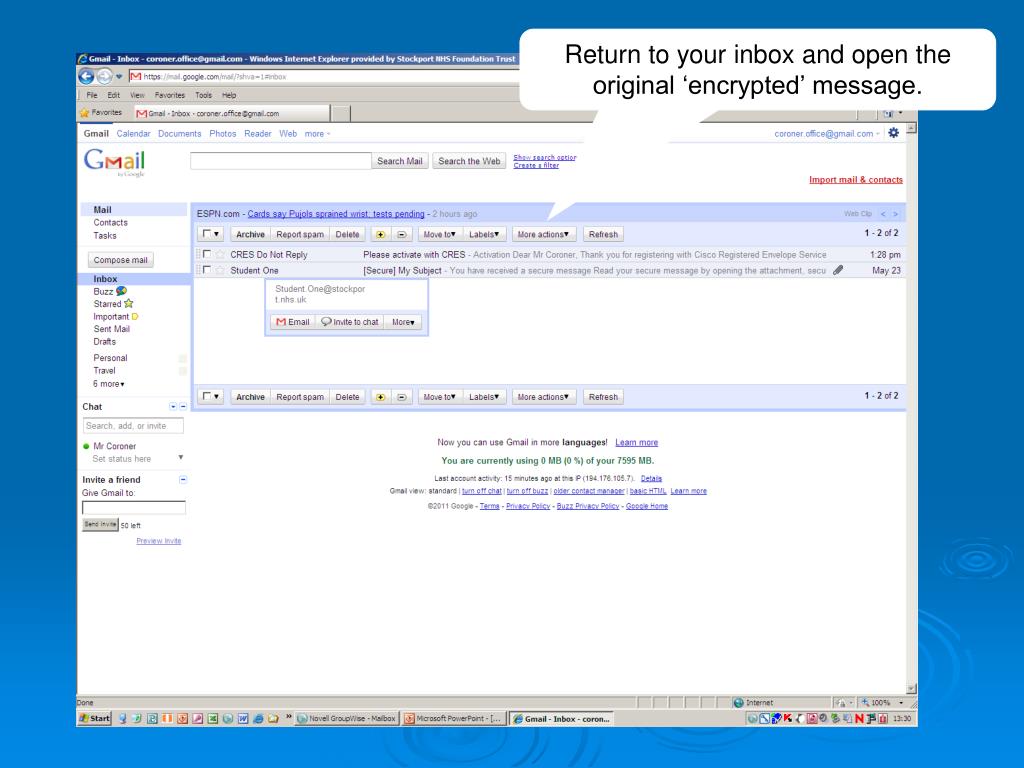1024x768 pixels.
Task: Click the Give Gmail to input field
Action: pos(134,507)
